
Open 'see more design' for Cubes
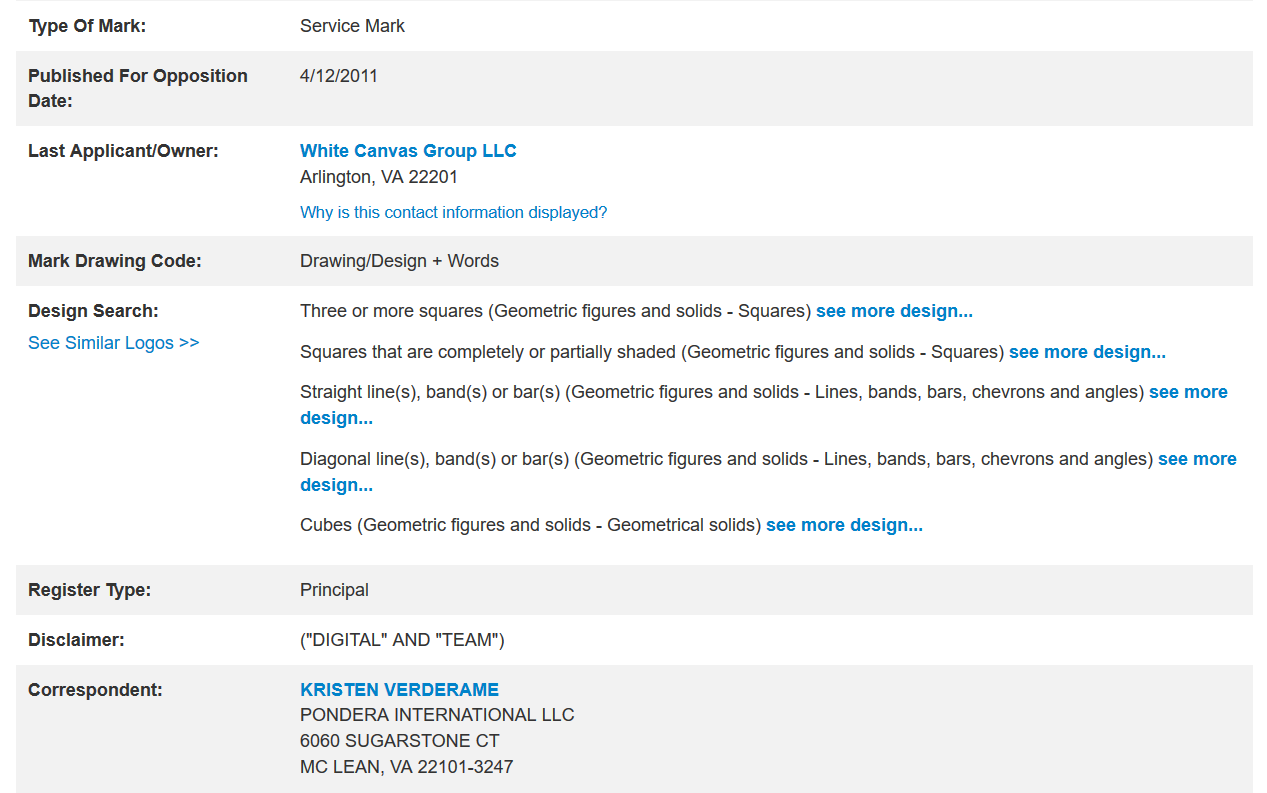[x=844, y=525]
